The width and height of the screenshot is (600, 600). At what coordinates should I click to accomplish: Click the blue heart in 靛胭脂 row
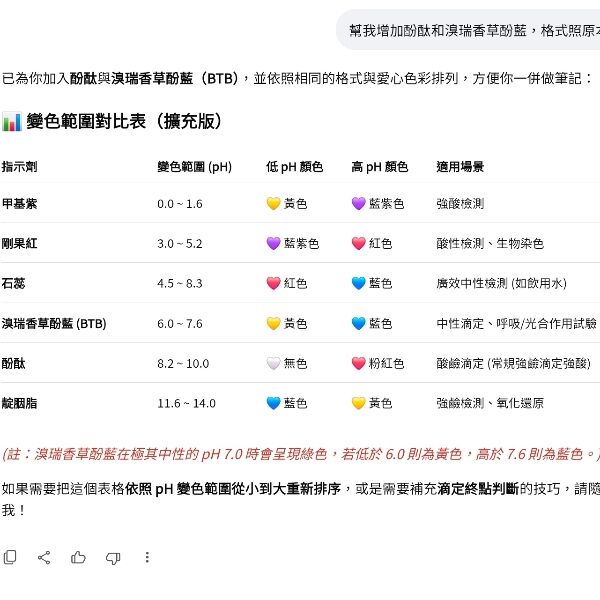click(273, 403)
